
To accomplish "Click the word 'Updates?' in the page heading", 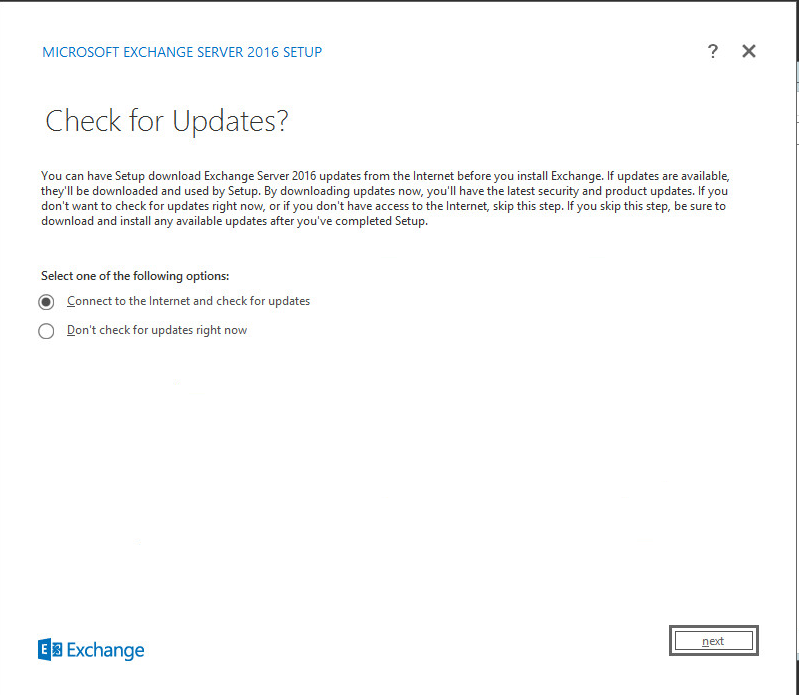I will click(x=230, y=121).
